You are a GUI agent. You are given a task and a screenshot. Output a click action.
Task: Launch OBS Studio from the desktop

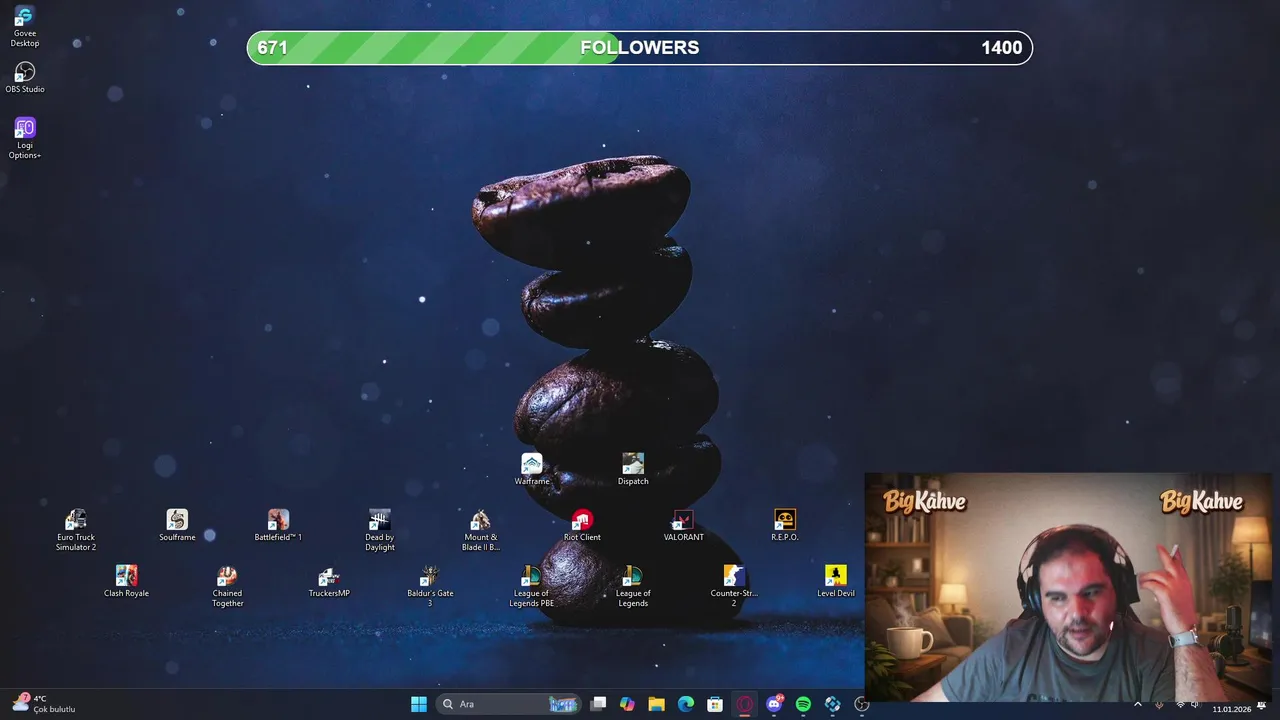(x=25, y=78)
